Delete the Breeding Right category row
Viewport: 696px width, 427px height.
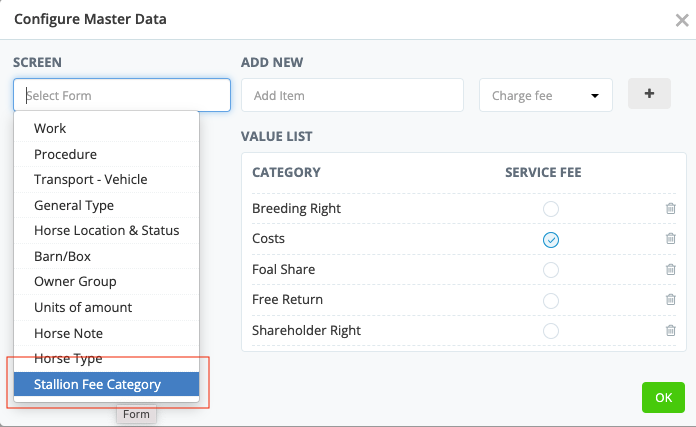[670, 209]
